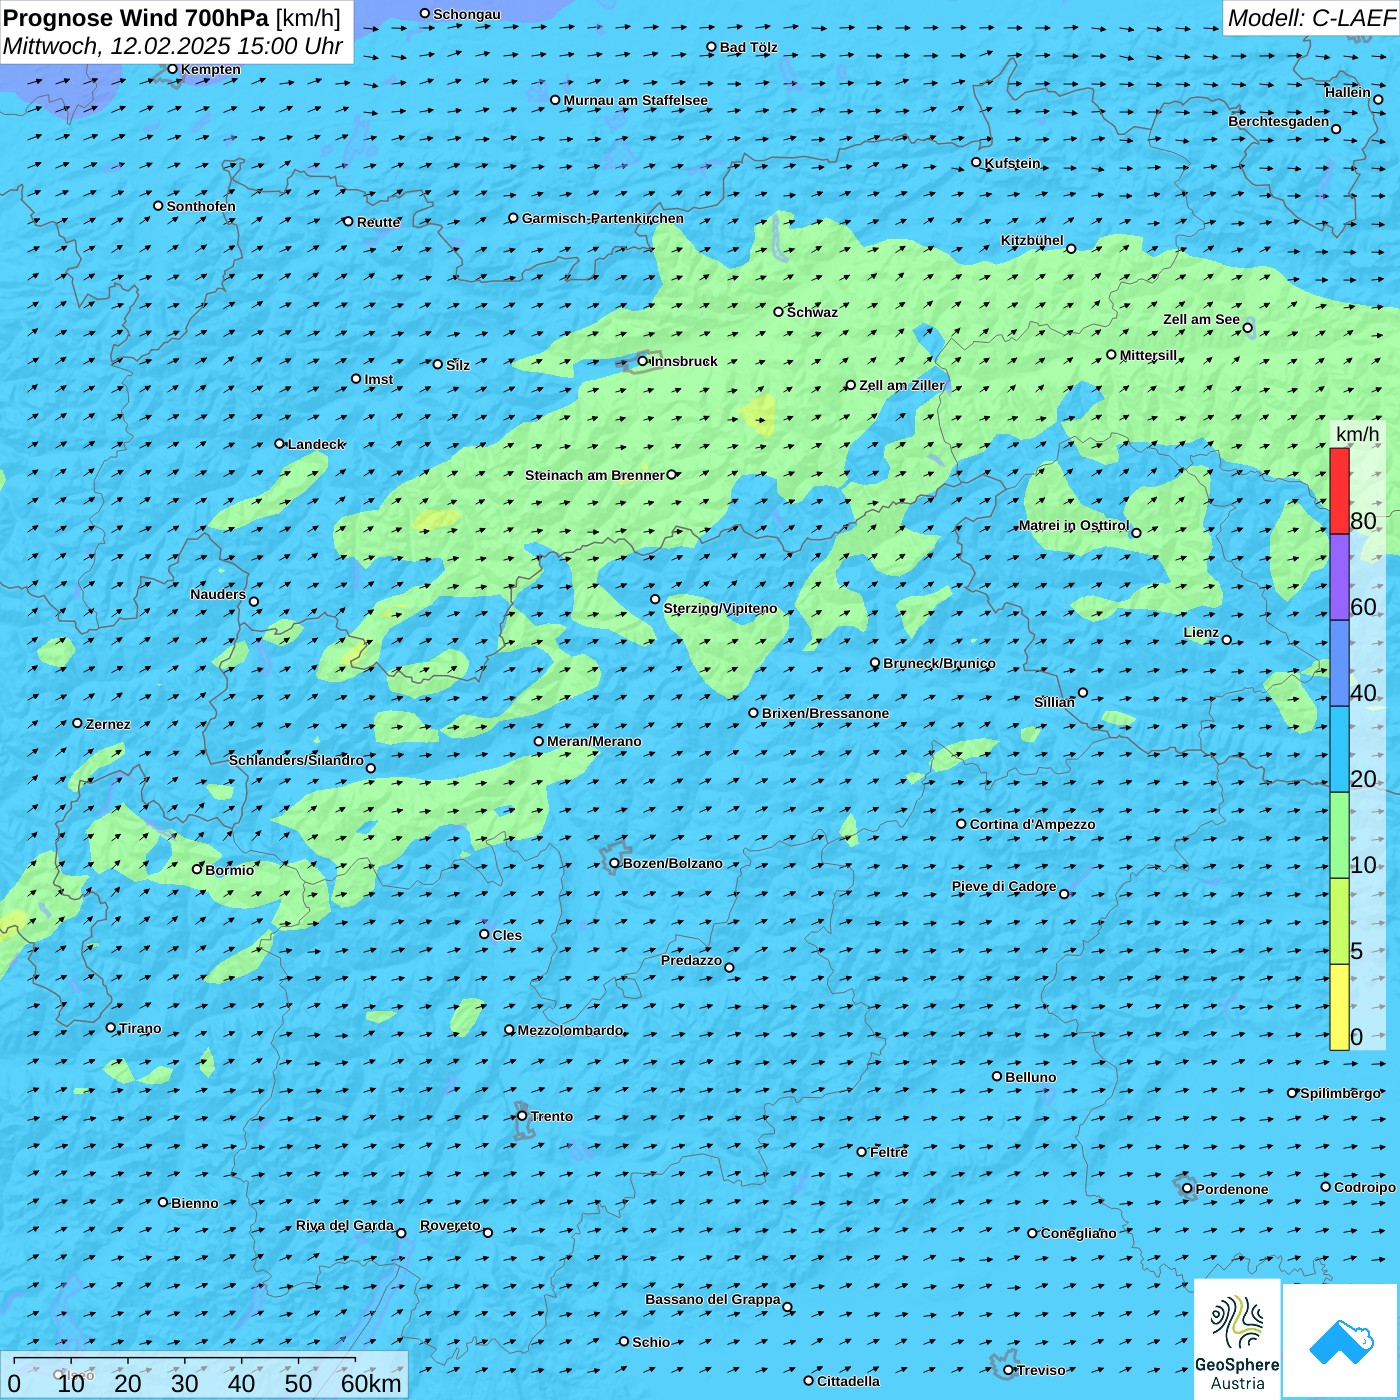Click the 'Berchtesgaden' label
This screenshot has width=1400, height=1400.
coord(1279,122)
